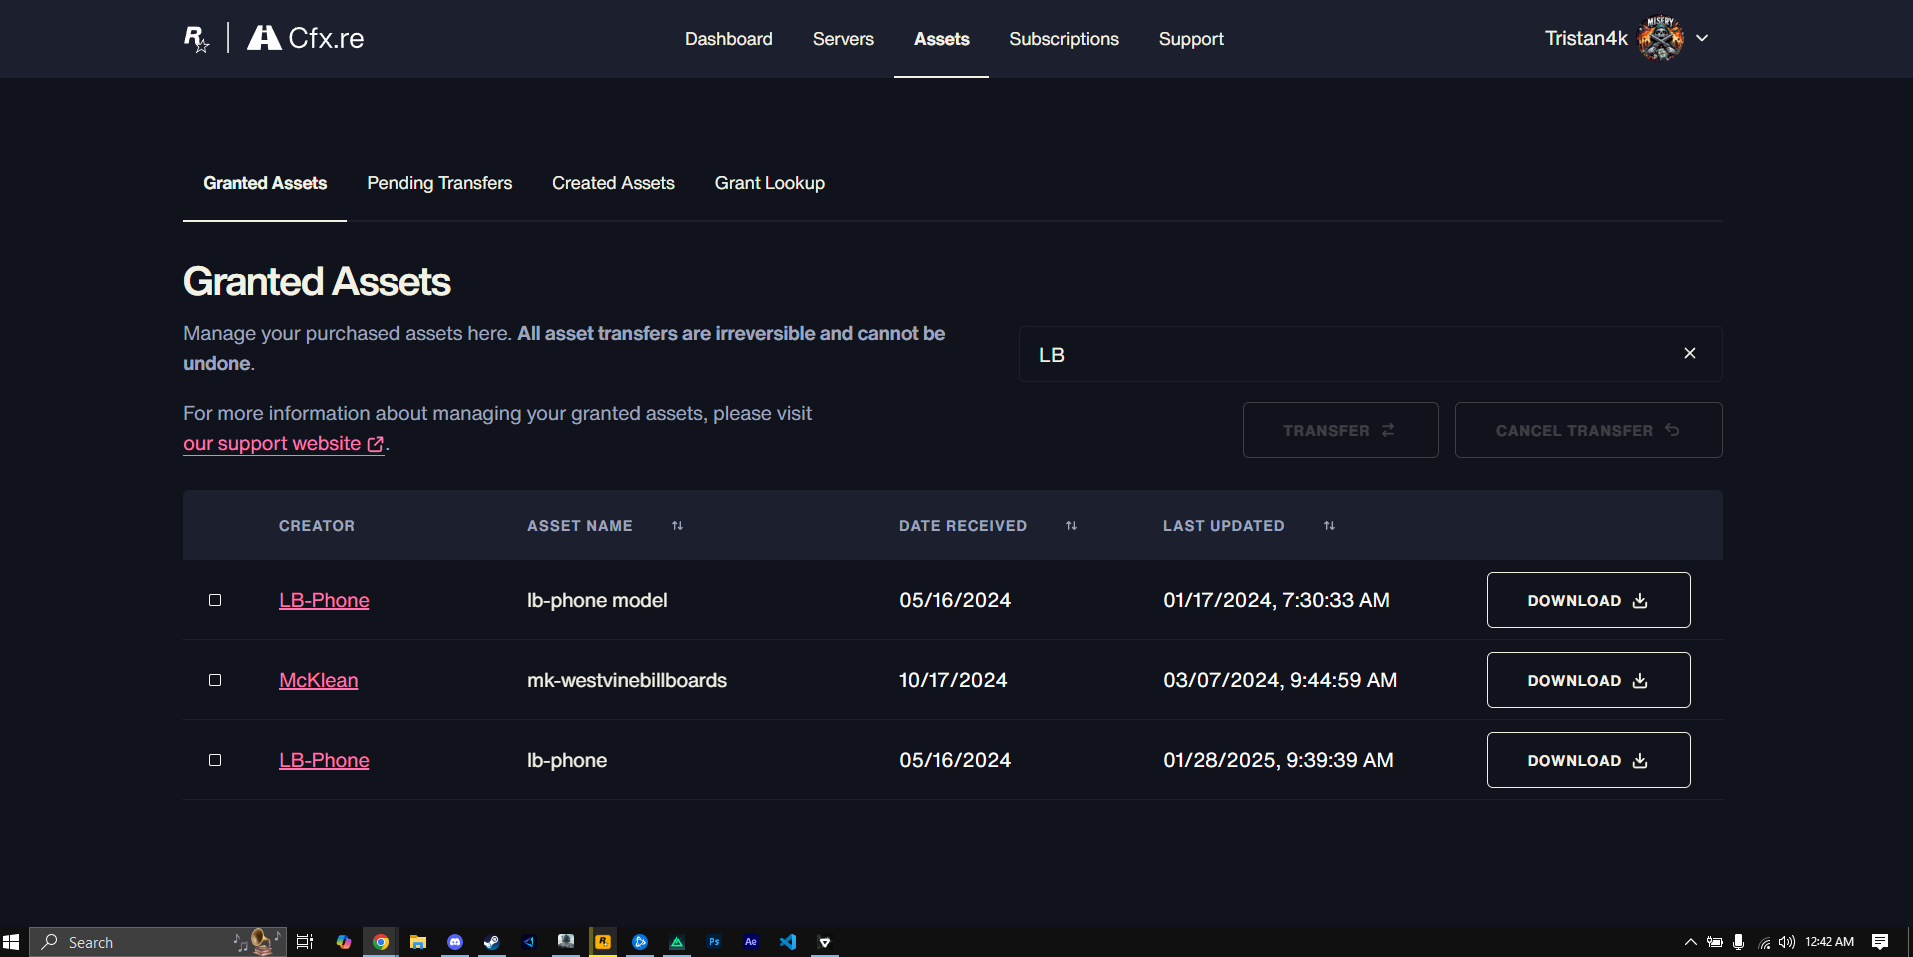Viewport: 1913px width, 957px height.
Task: Tick the checkbox for the lb-phone row
Action: click(x=215, y=760)
